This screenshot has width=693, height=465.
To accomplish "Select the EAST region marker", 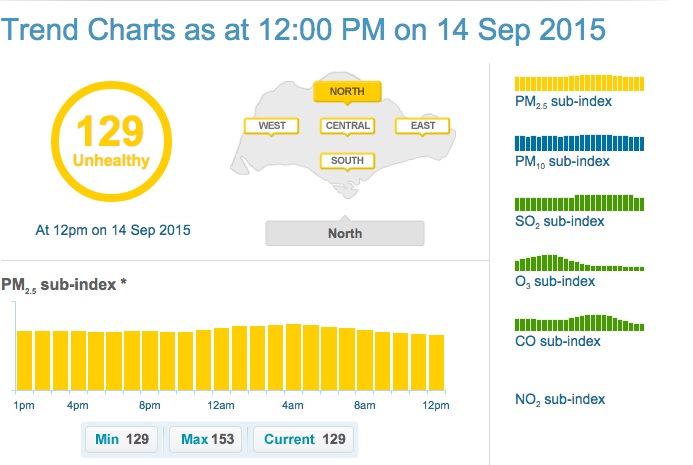I will click(422, 126).
